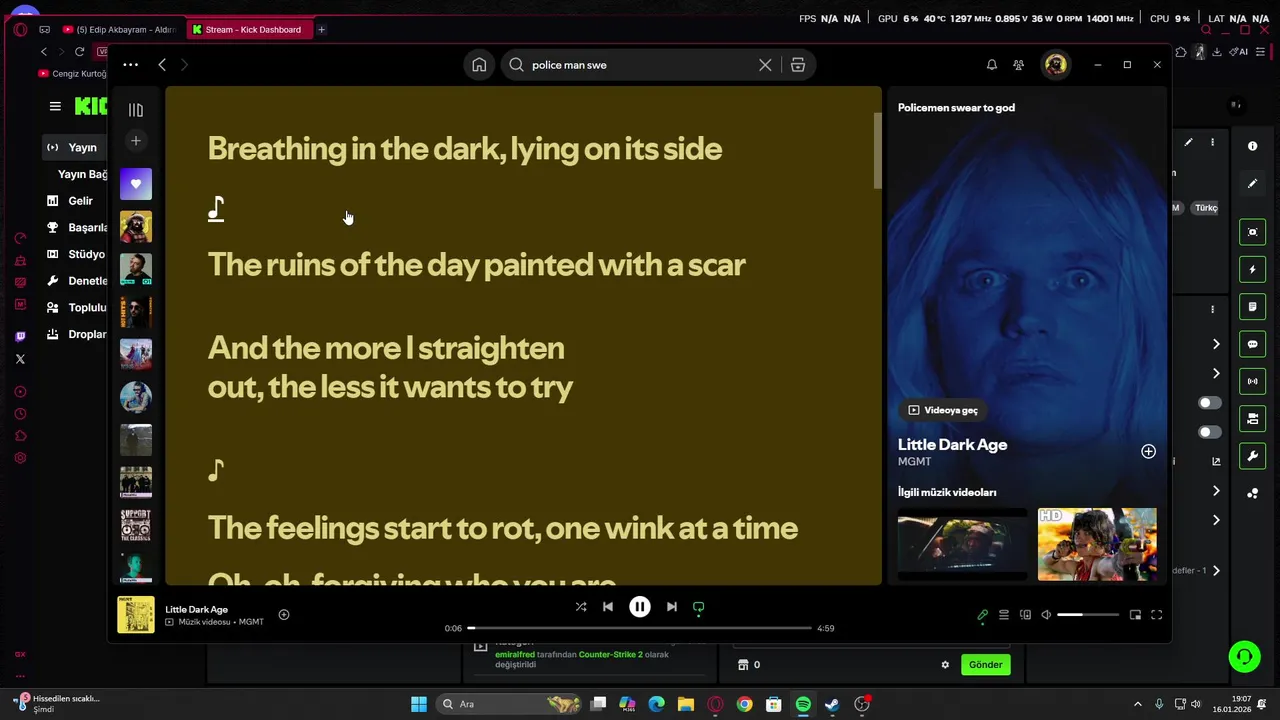Toggle the lyrics microphone icon
1280x720 pixels.
pyautogui.click(x=982, y=615)
